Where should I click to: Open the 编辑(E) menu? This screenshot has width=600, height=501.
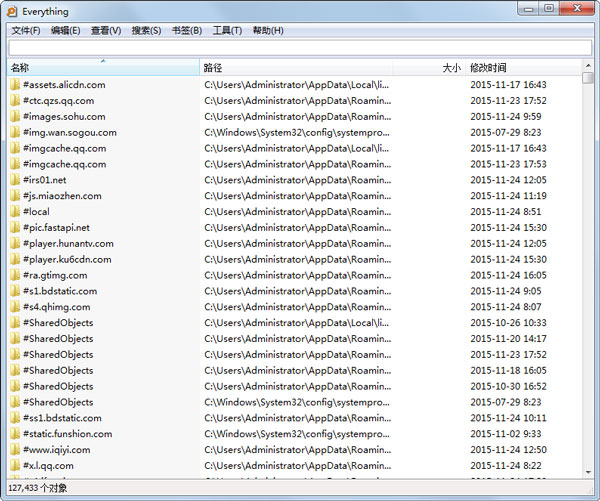65,31
